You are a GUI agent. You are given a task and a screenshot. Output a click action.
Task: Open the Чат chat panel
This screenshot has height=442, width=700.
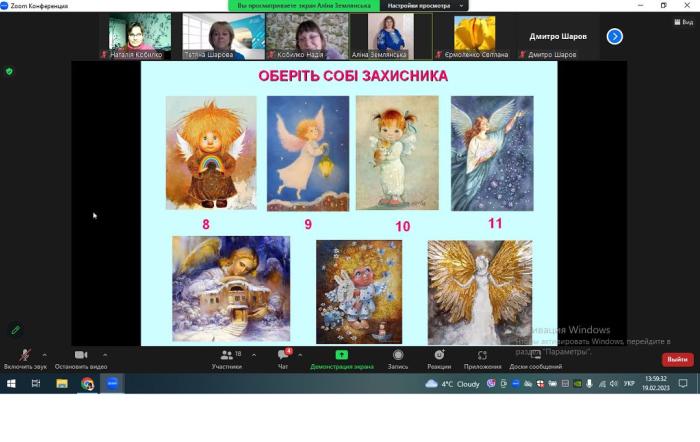(x=283, y=358)
